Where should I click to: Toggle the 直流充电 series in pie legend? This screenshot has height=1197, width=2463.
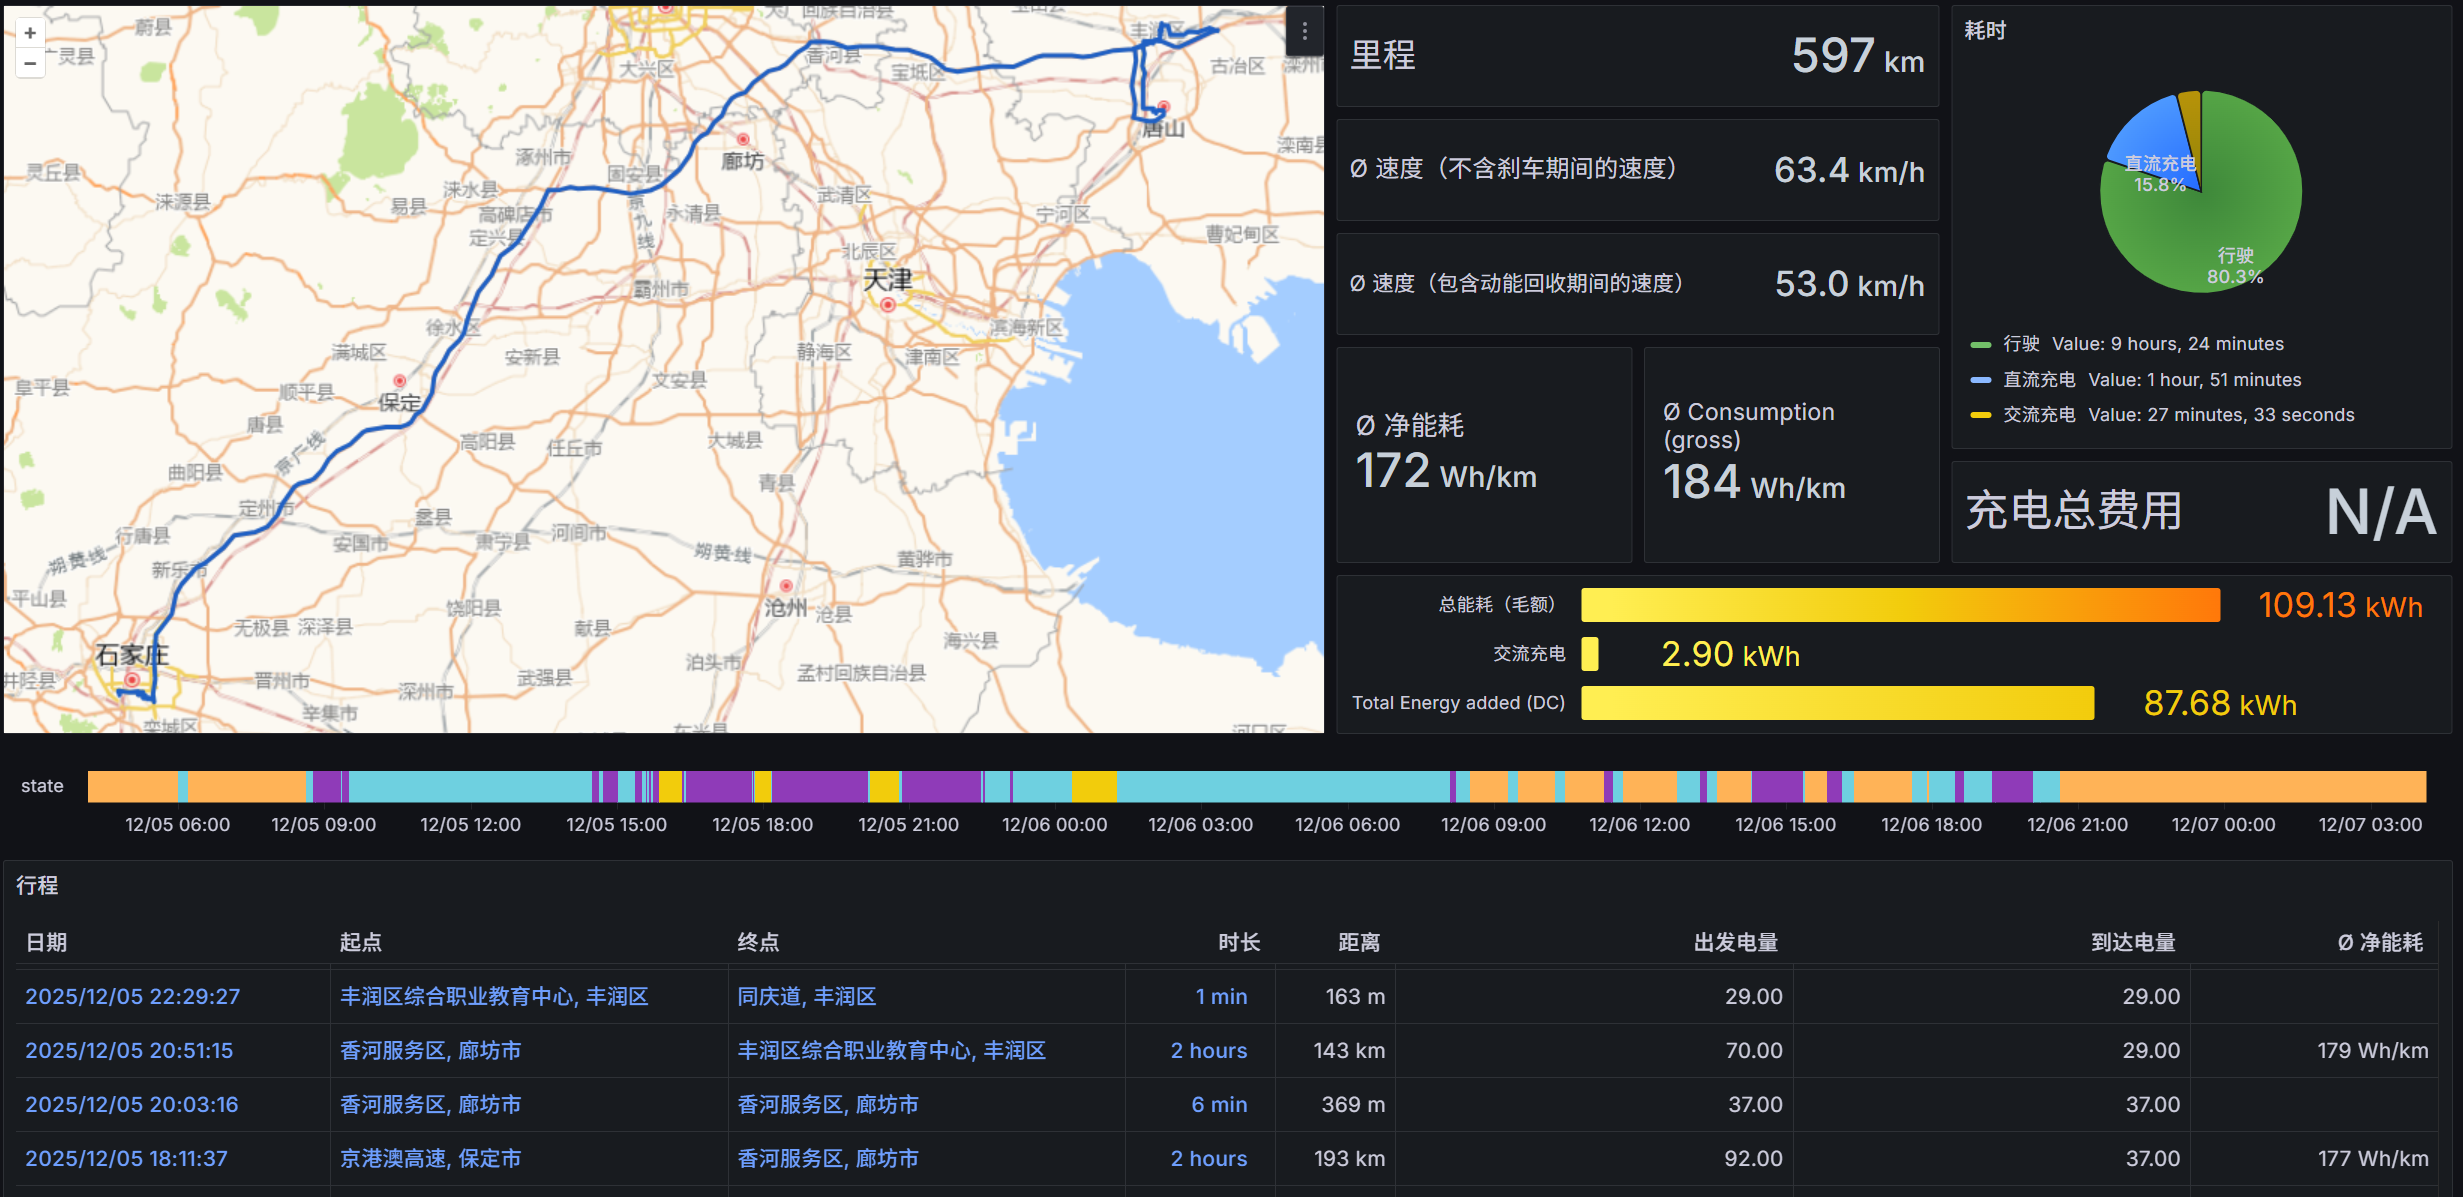[2038, 380]
